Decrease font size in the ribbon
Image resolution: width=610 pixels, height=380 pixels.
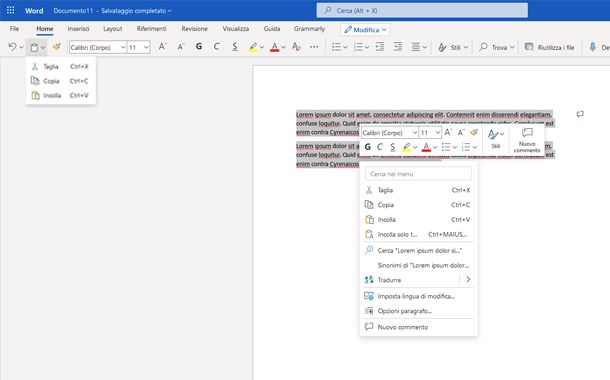click(181, 47)
